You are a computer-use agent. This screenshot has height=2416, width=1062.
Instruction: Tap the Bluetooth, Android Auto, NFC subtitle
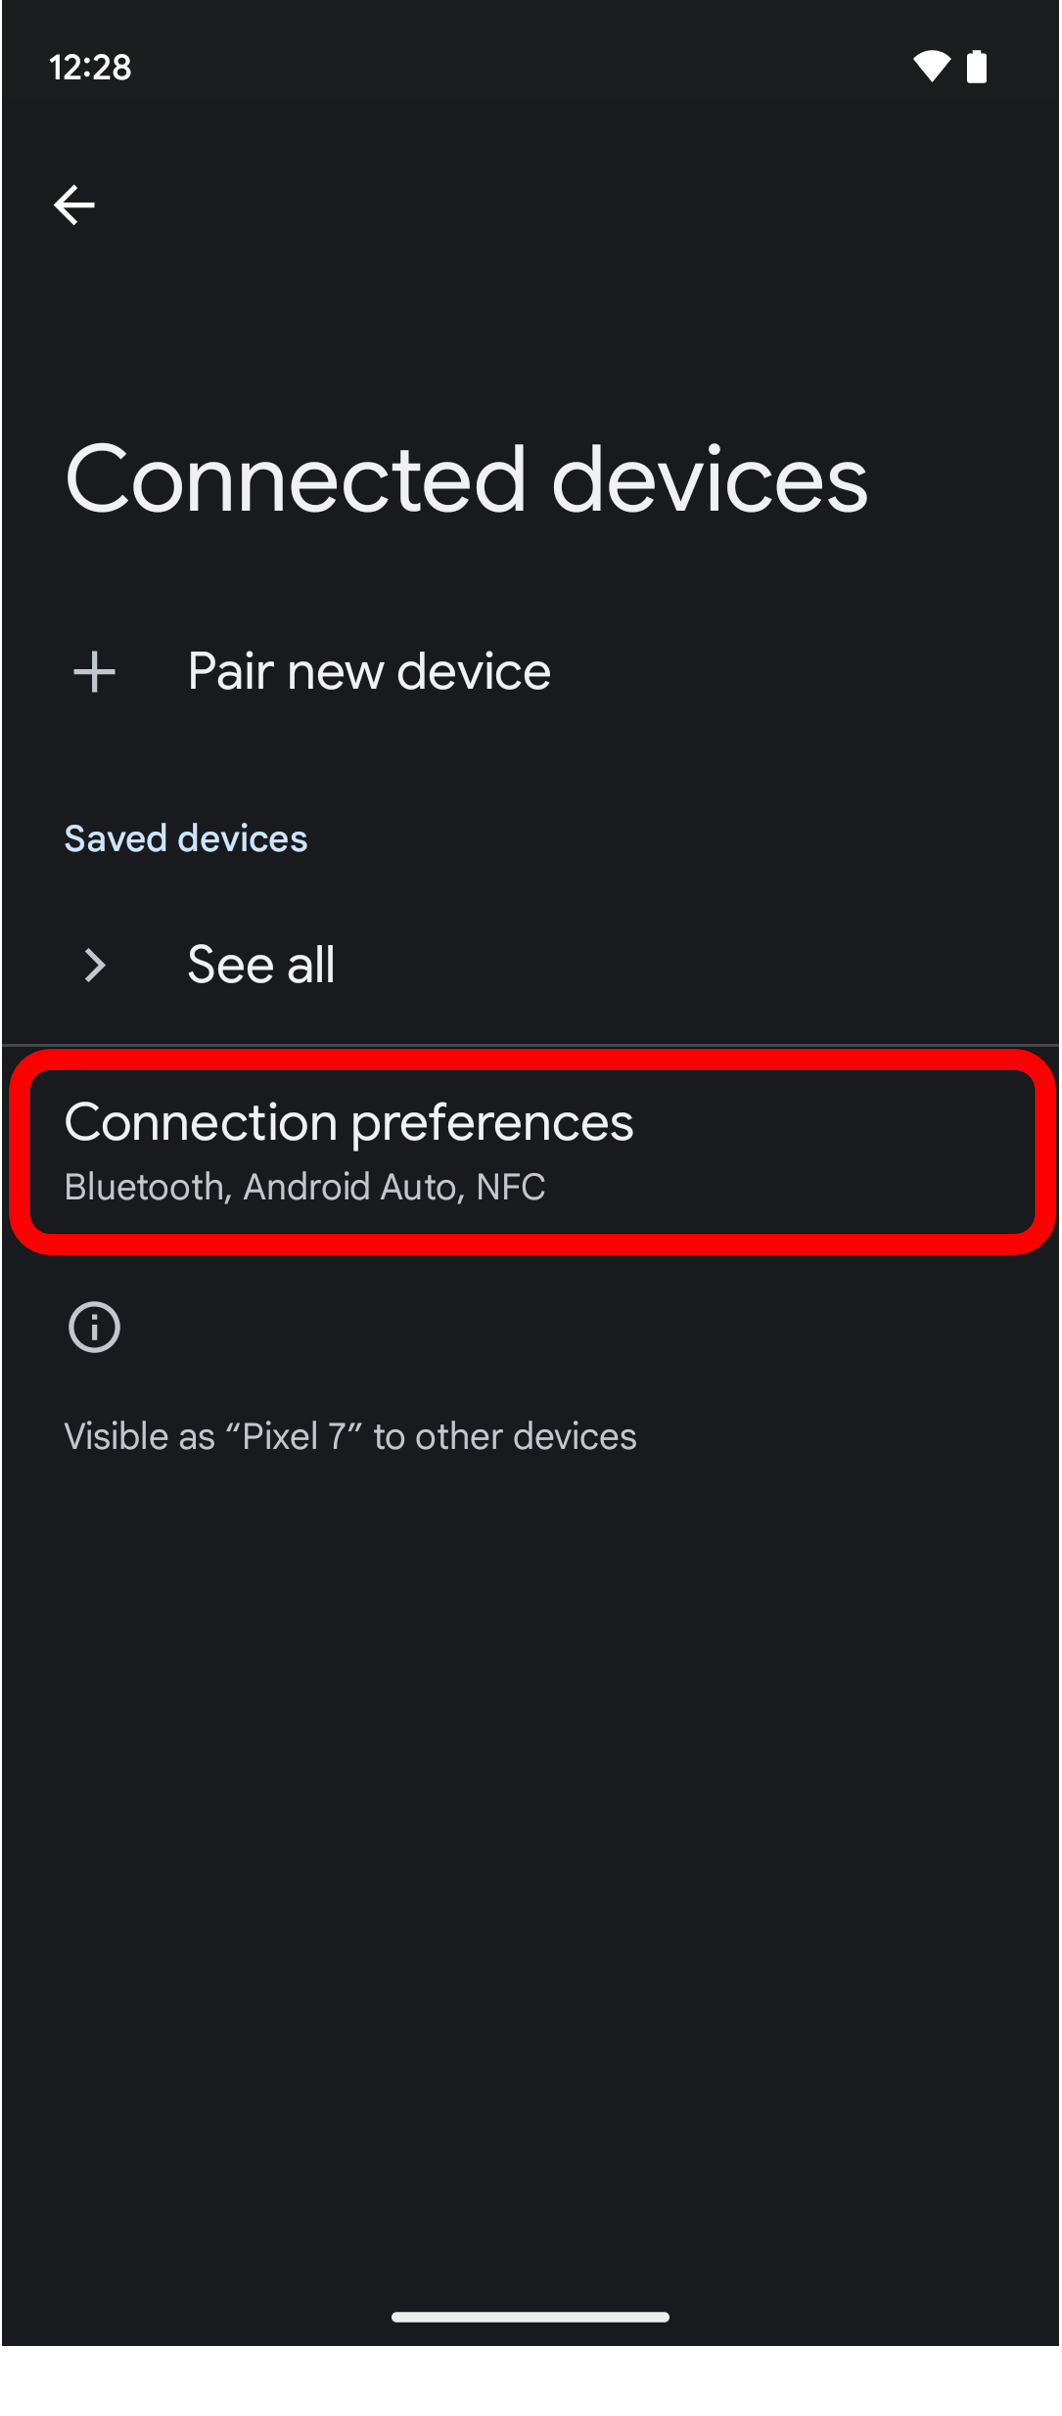coord(305,1187)
